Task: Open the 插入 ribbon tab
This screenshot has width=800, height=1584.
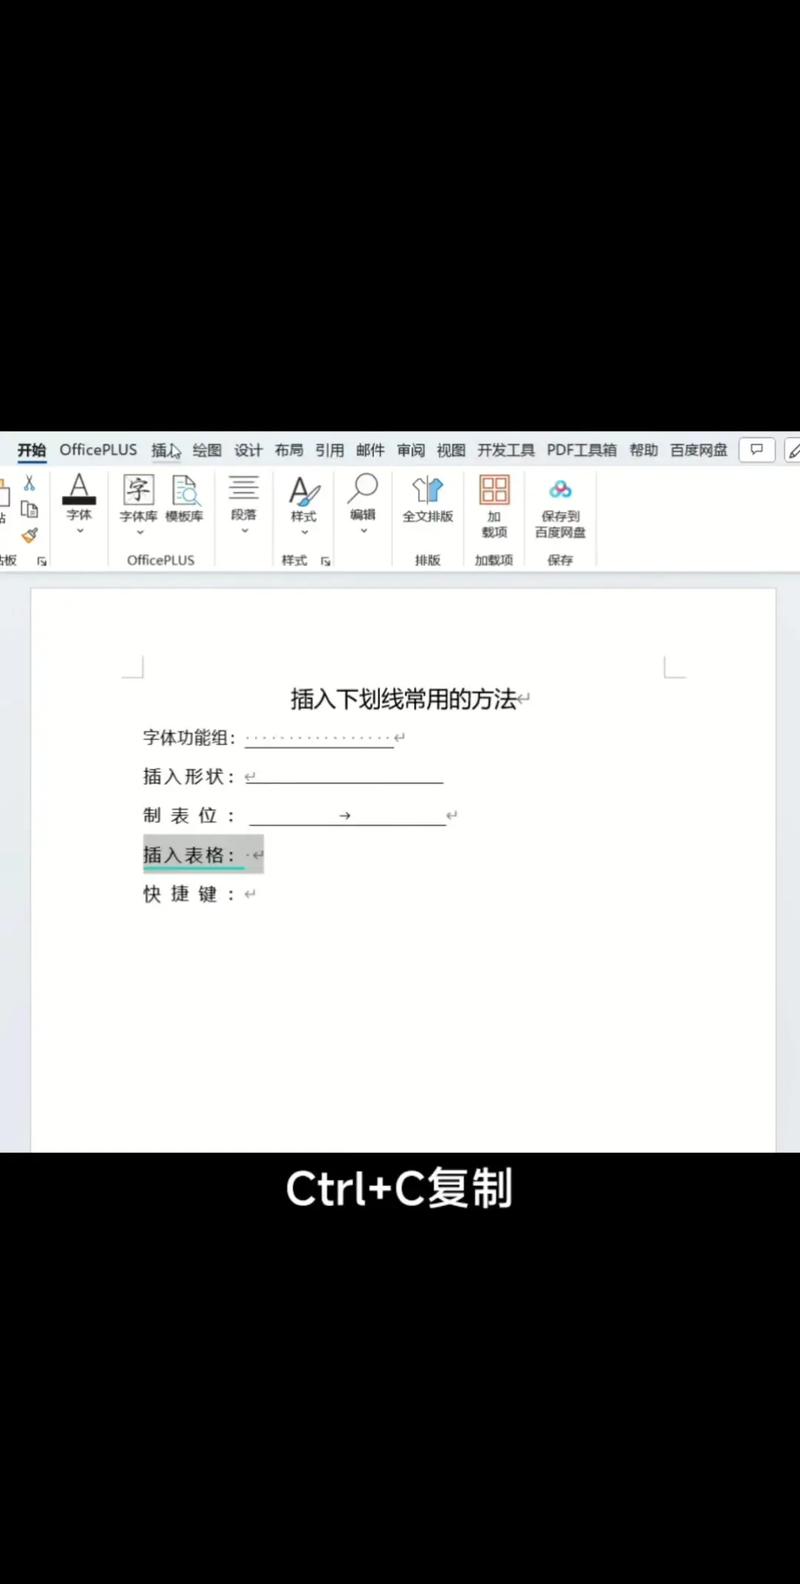Action: pos(166,450)
